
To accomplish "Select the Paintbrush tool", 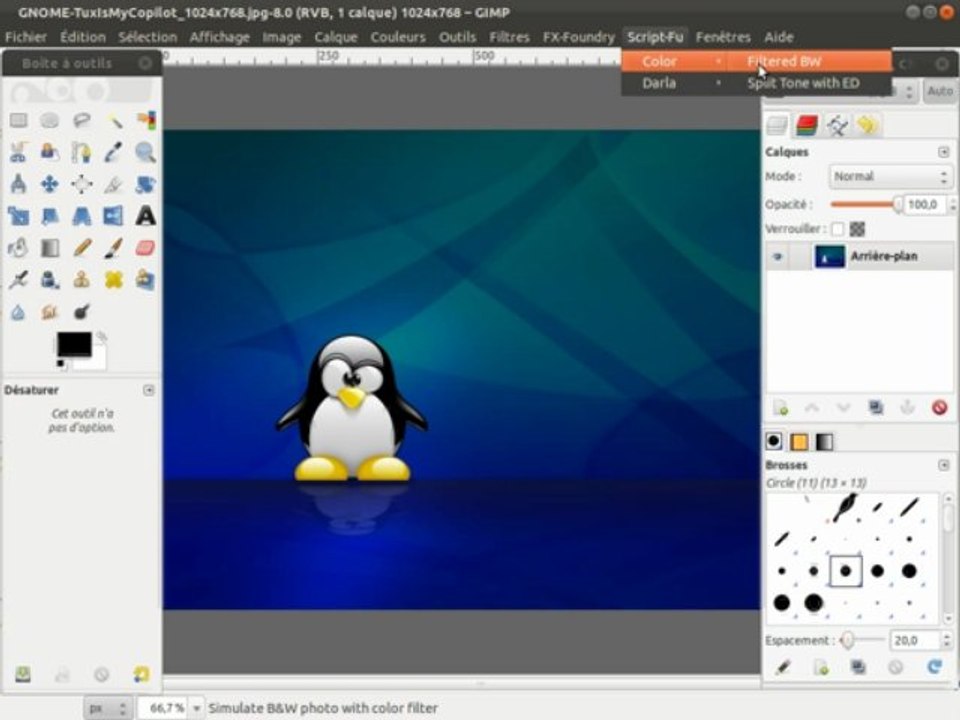I will (114, 248).
